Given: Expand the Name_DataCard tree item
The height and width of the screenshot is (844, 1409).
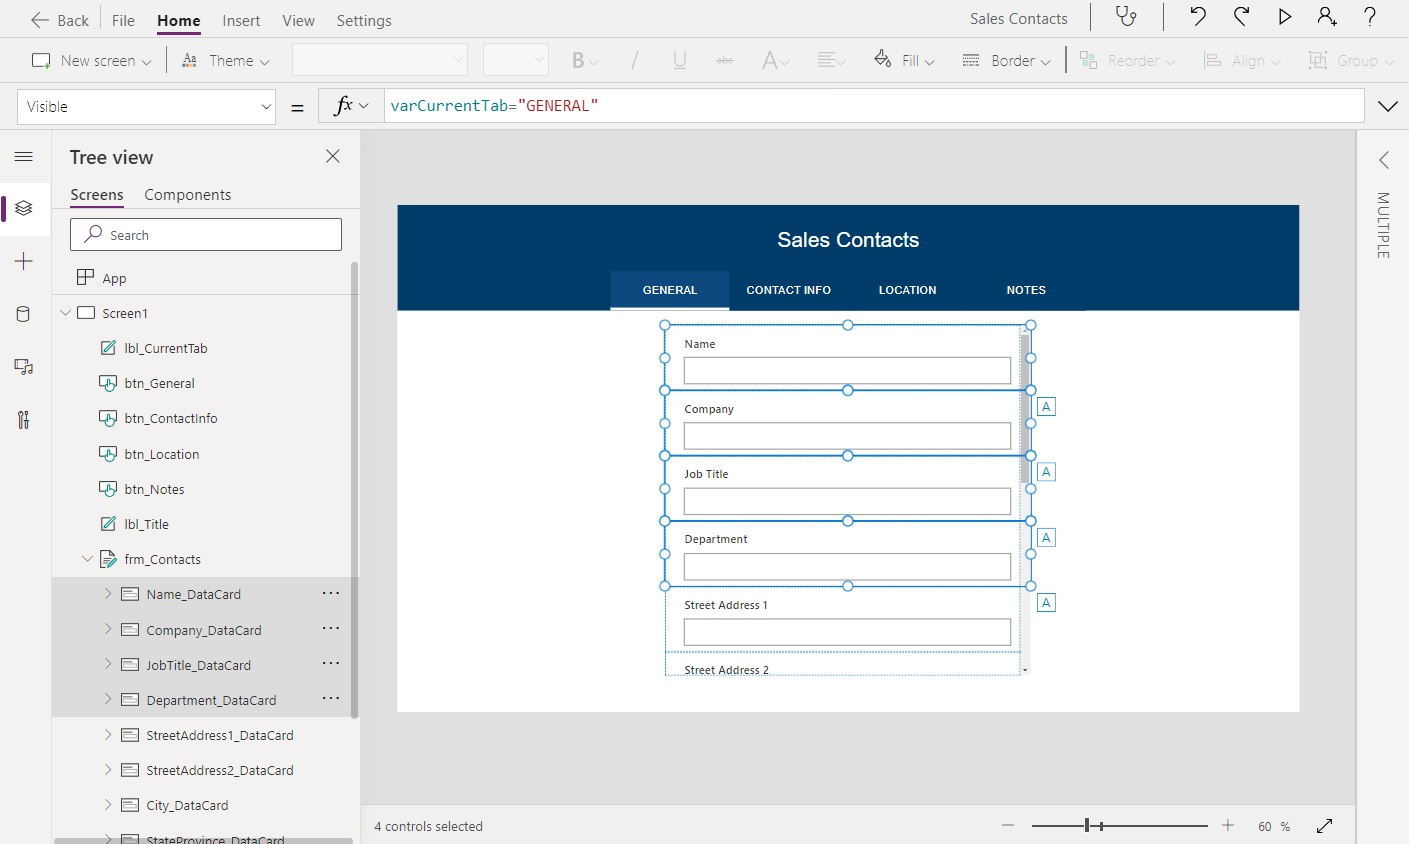Looking at the screenshot, I should click(108, 593).
